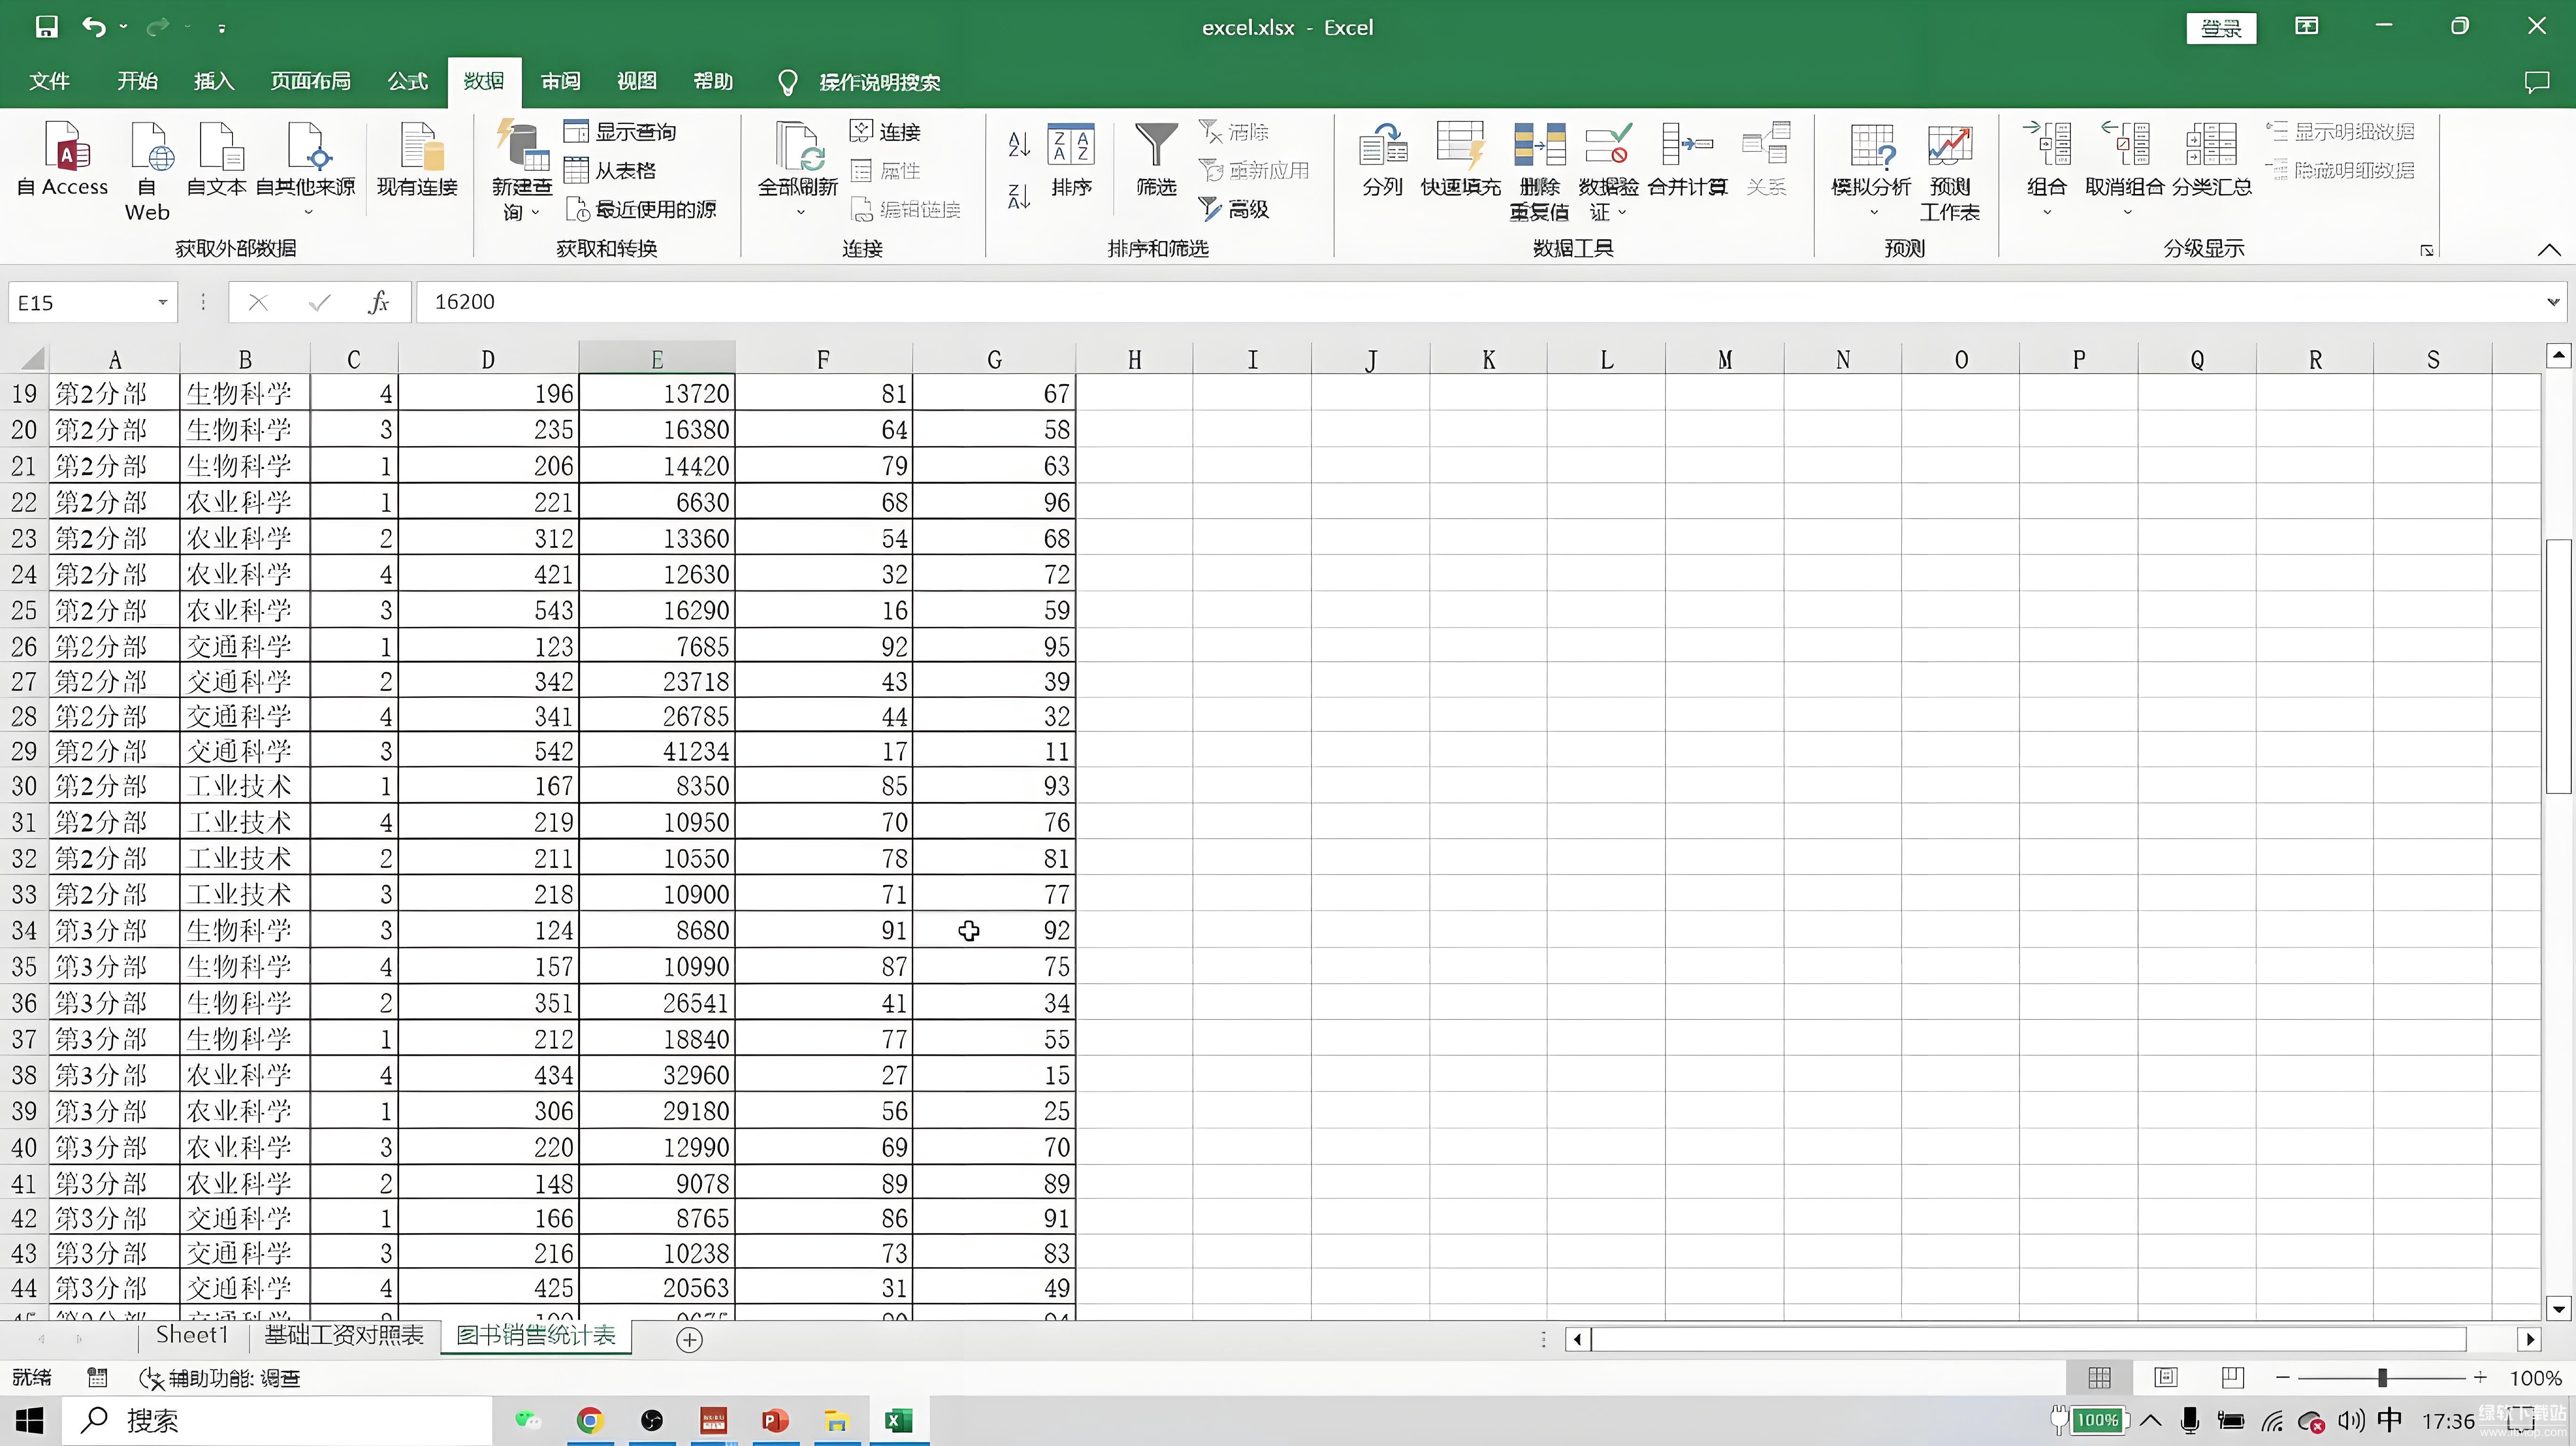This screenshot has width=2576, height=1446.
Task: Click the Save icon in quick access toolbar
Action: 46,27
